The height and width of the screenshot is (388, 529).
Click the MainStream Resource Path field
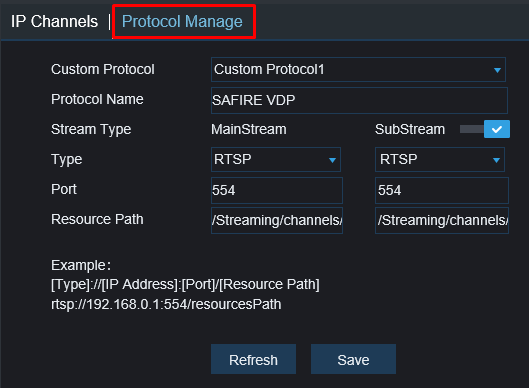pos(277,220)
